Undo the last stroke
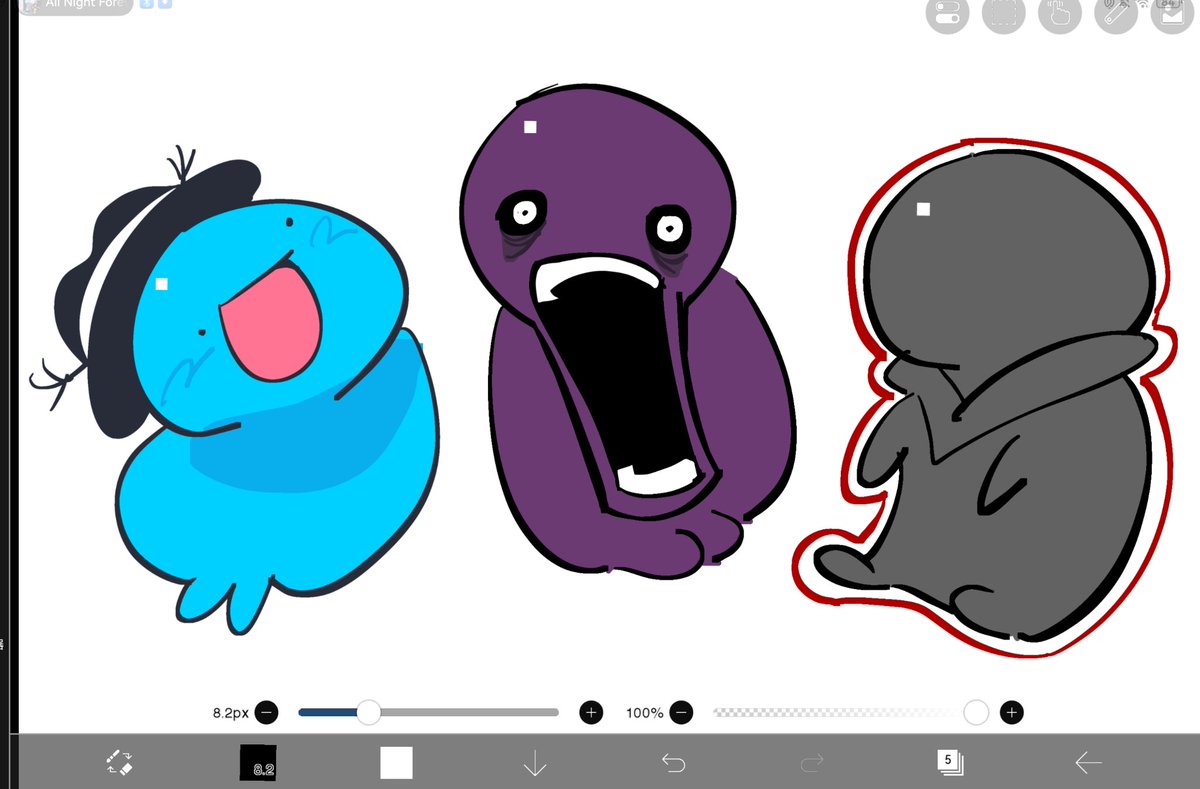 tap(673, 764)
